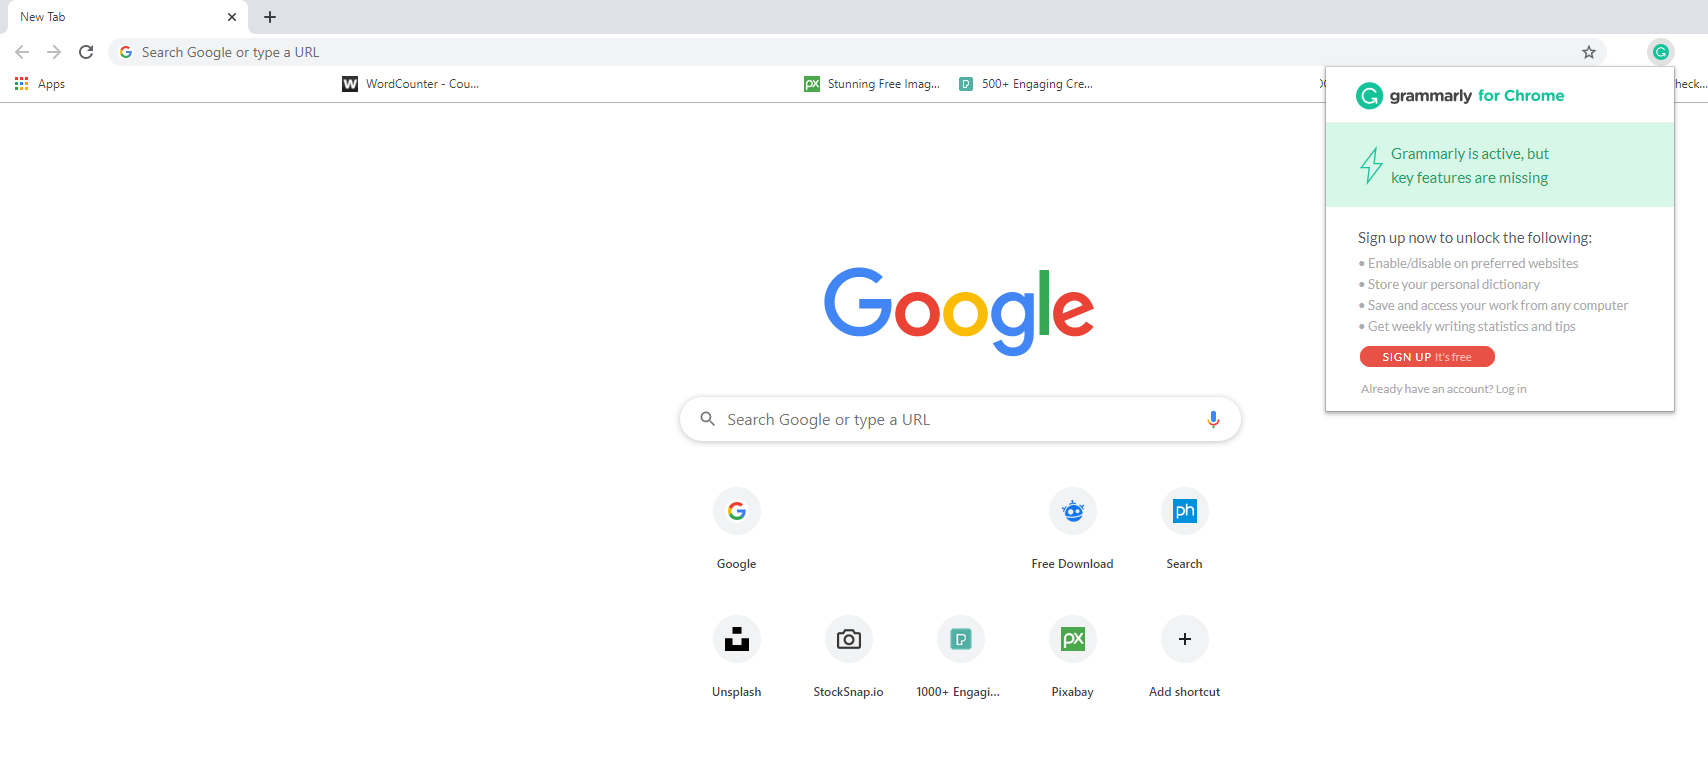This screenshot has height=780, width=1708.
Task: Select the New Tab browser tab
Action: click(x=127, y=17)
